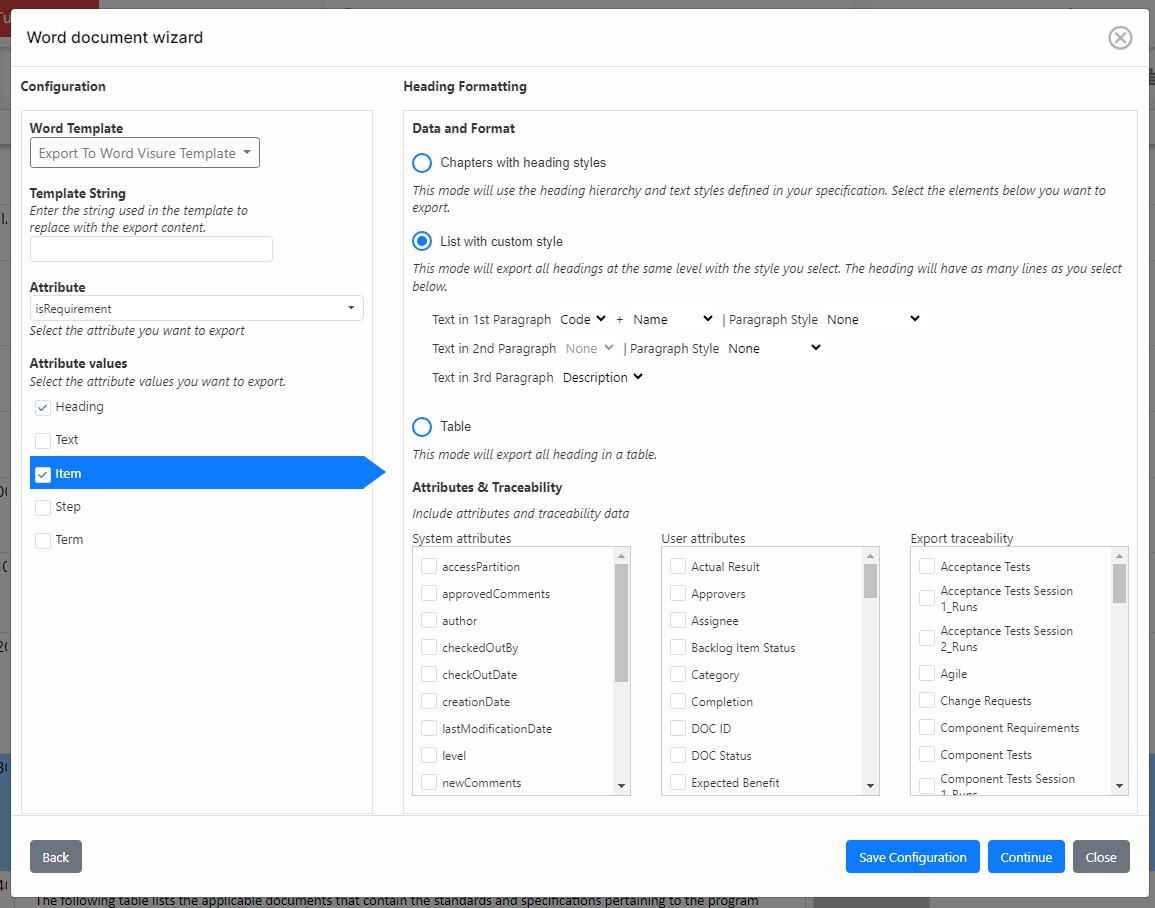This screenshot has height=908, width=1155.
Task: Tick the author system attribute
Action: pyautogui.click(x=429, y=621)
